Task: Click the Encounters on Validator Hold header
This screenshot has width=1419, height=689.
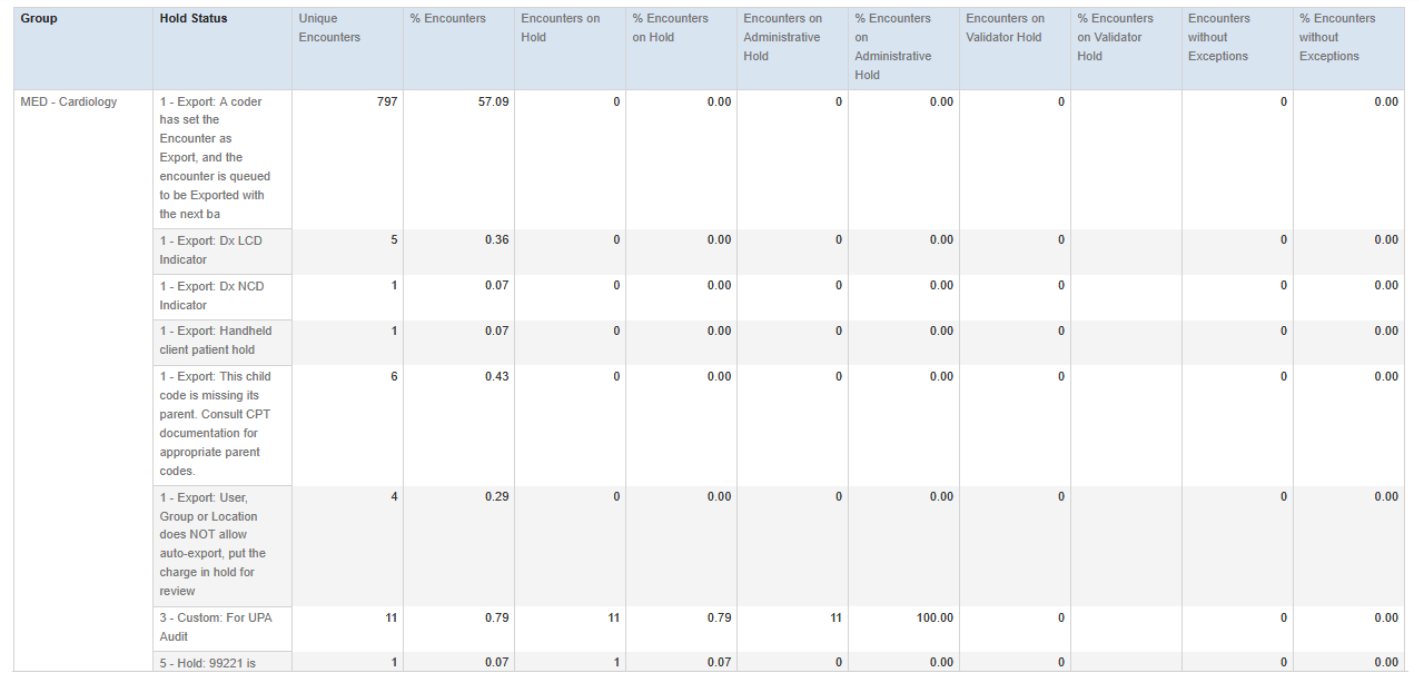Action: [1015, 48]
